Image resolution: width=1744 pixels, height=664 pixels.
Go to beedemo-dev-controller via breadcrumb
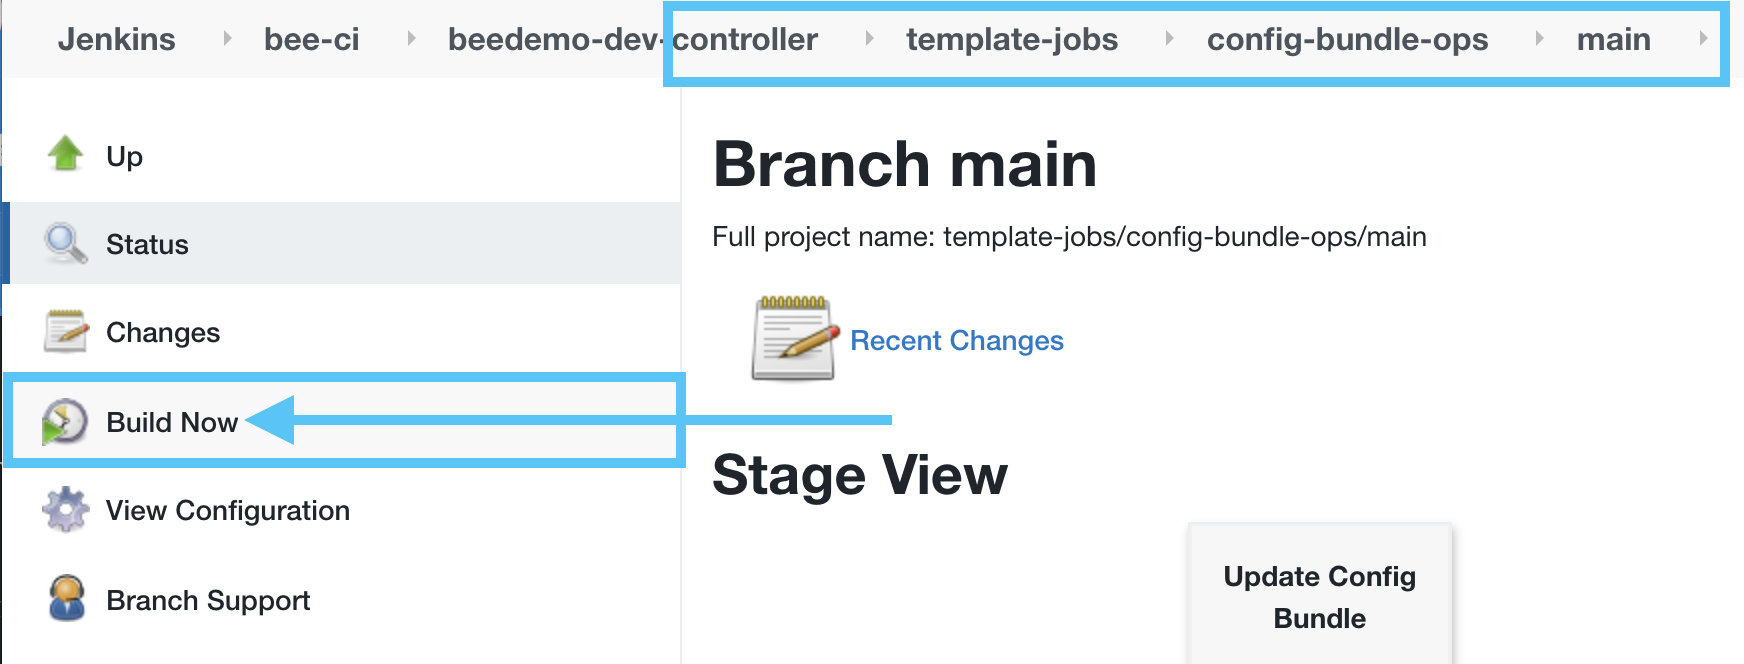(634, 39)
